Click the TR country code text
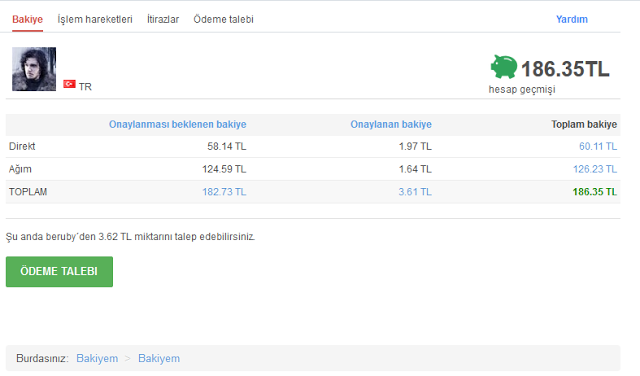The width and height of the screenshot is (640, 376). [x=85, y=87]
